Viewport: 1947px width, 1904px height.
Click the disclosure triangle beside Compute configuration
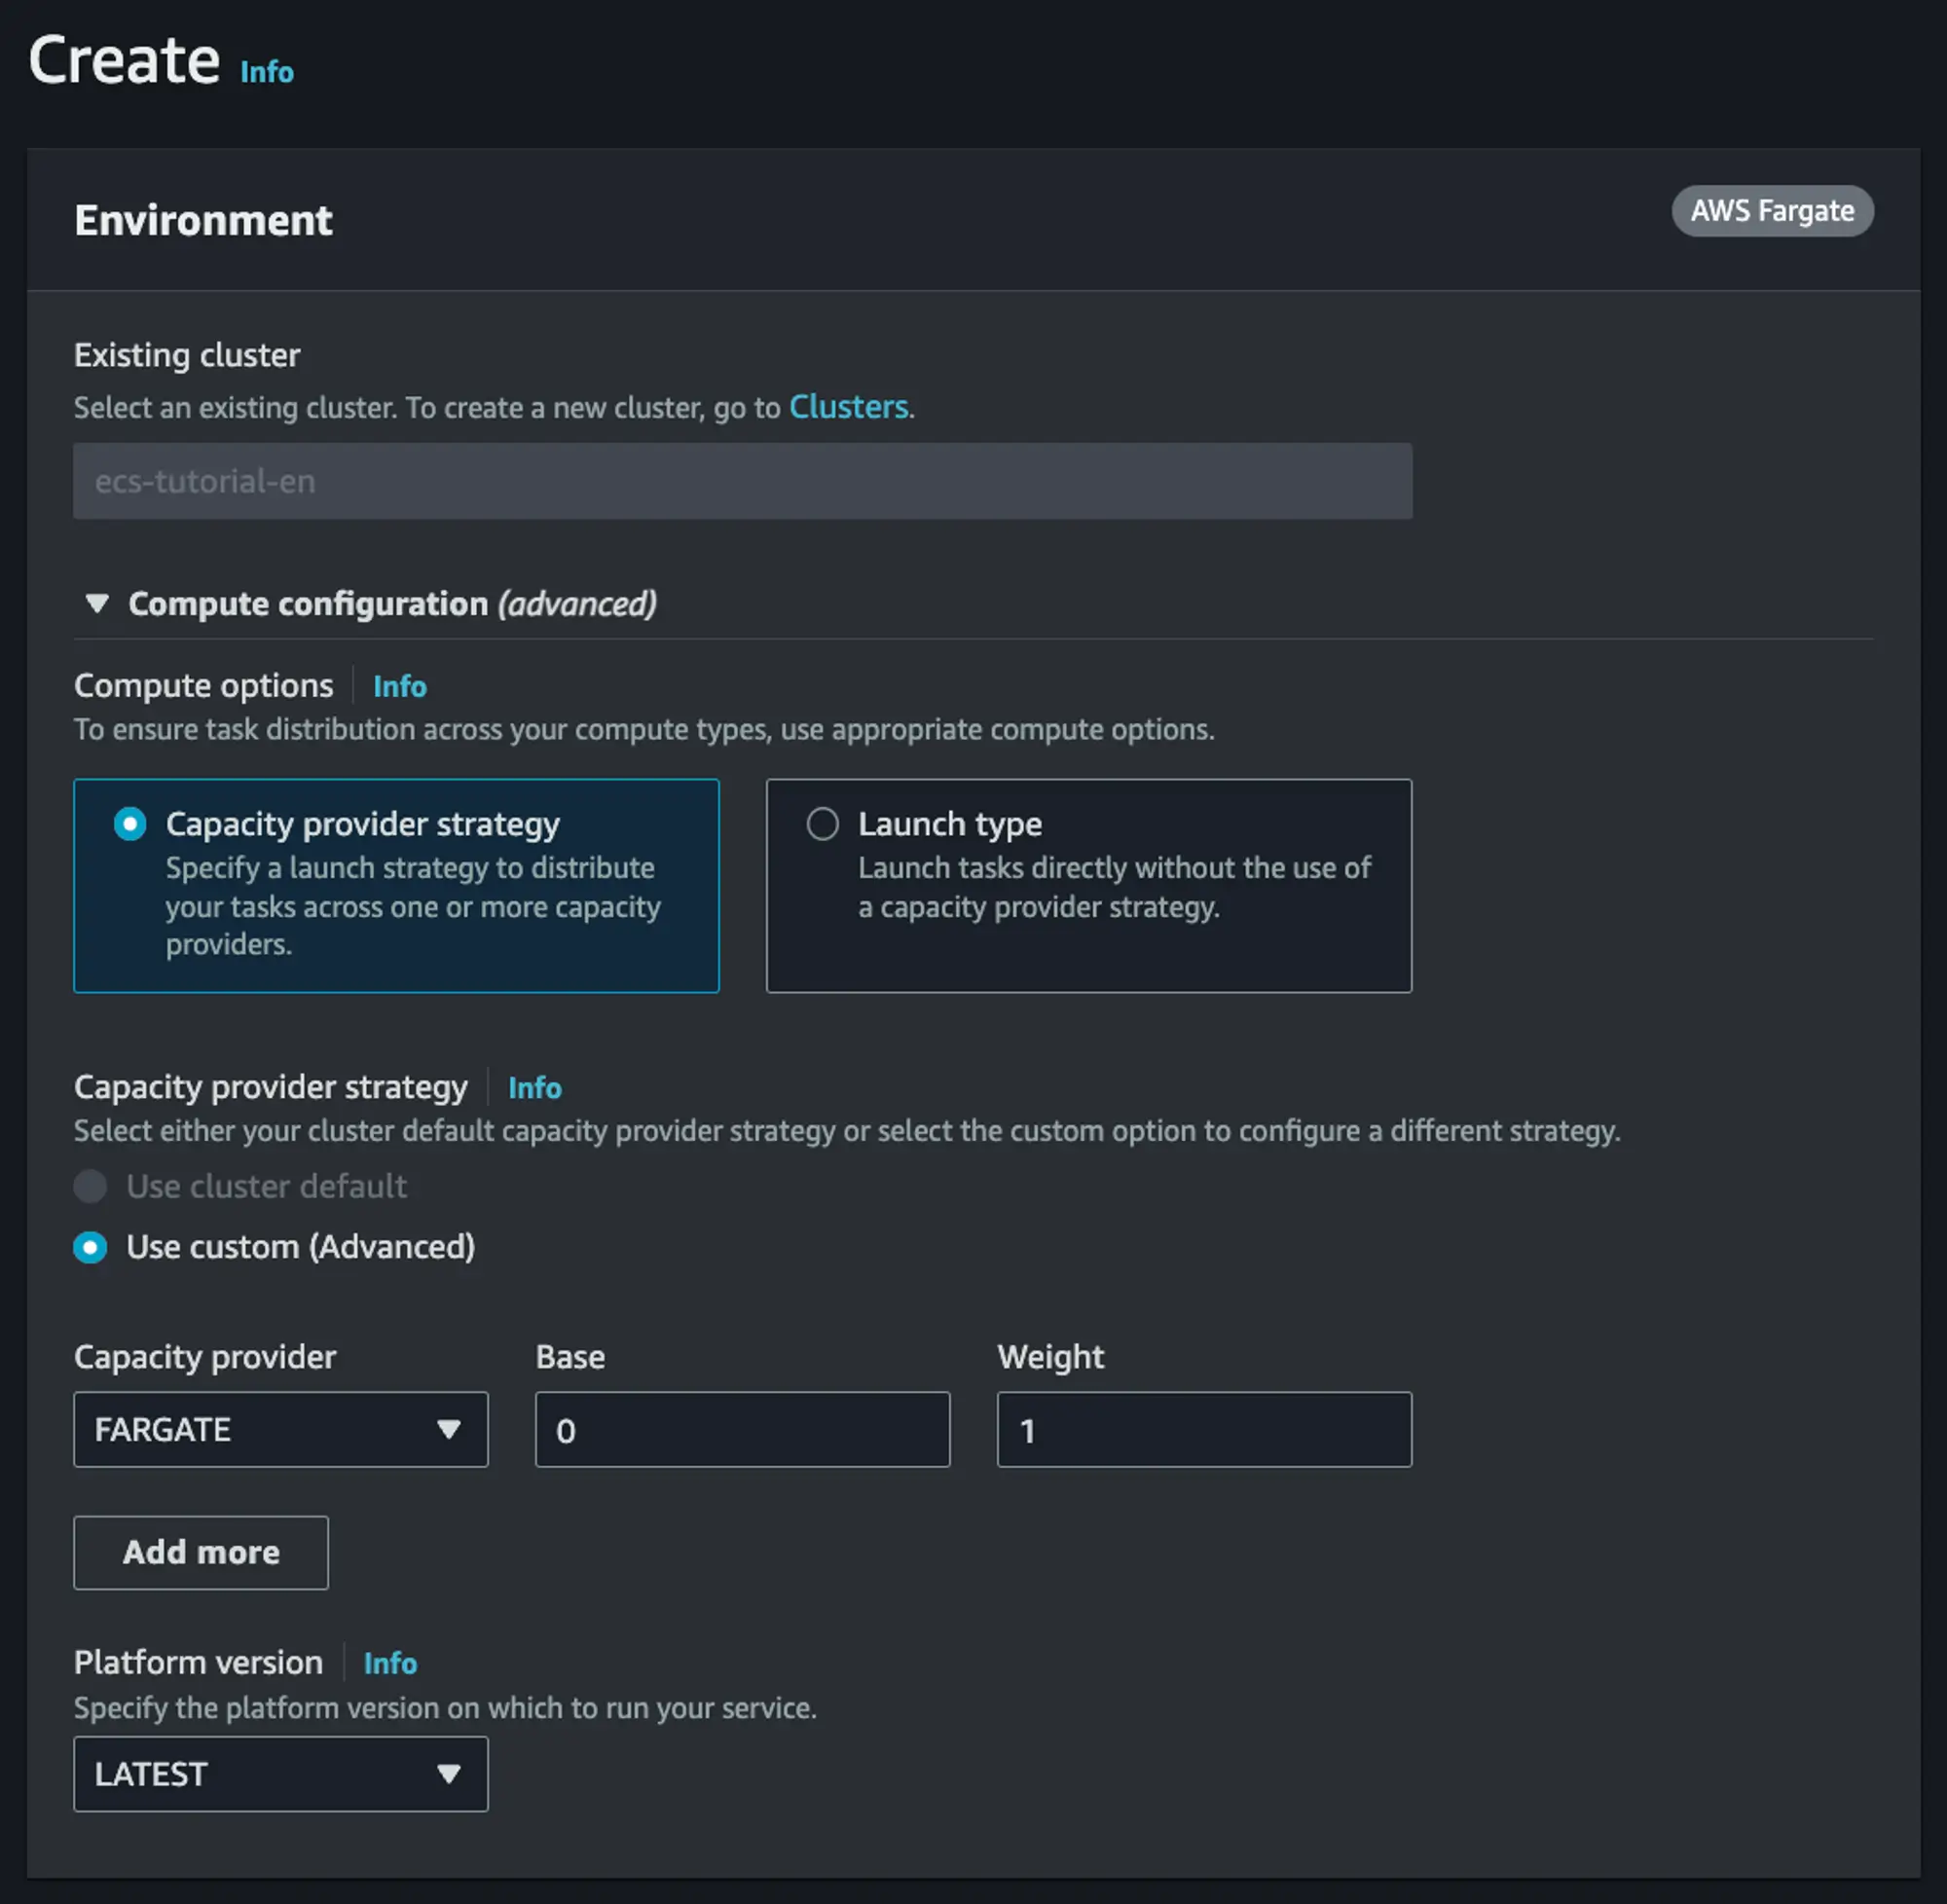pos(97,603)
